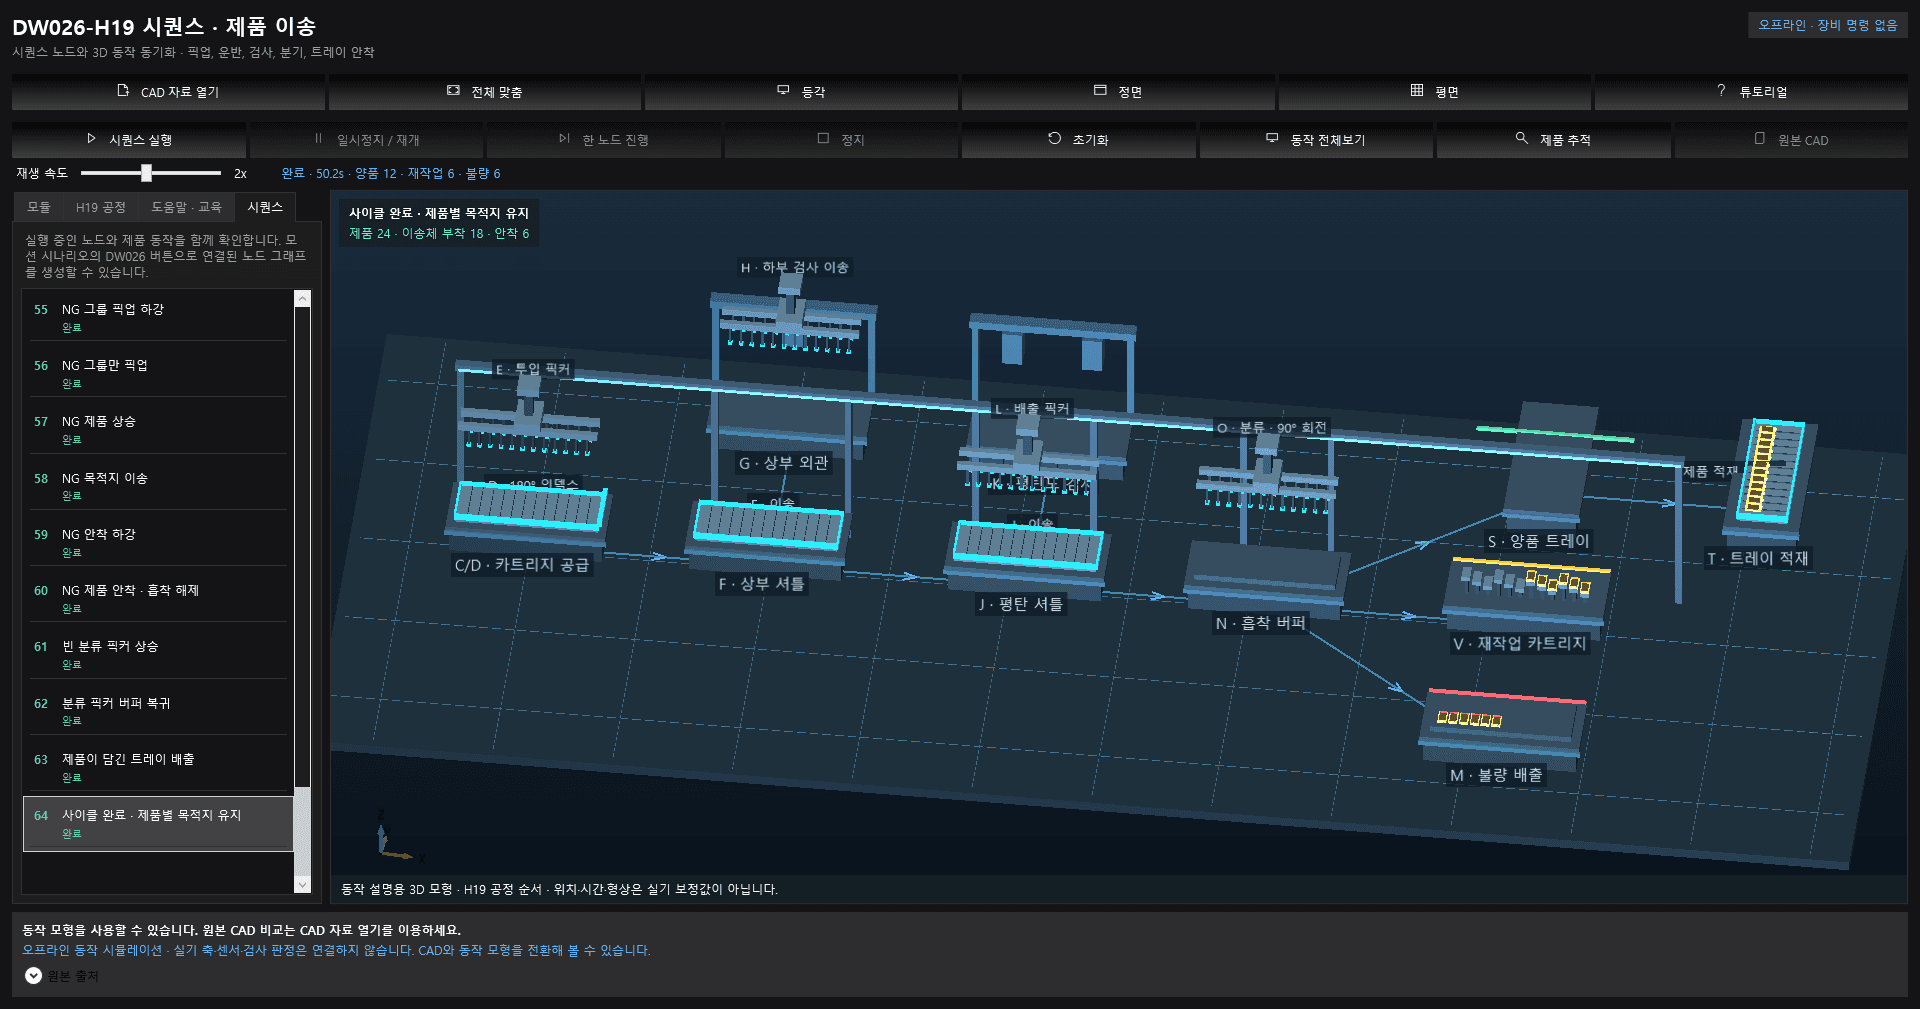Toggle 일시정지 / 재개 pause control

[x=366, y=140]
